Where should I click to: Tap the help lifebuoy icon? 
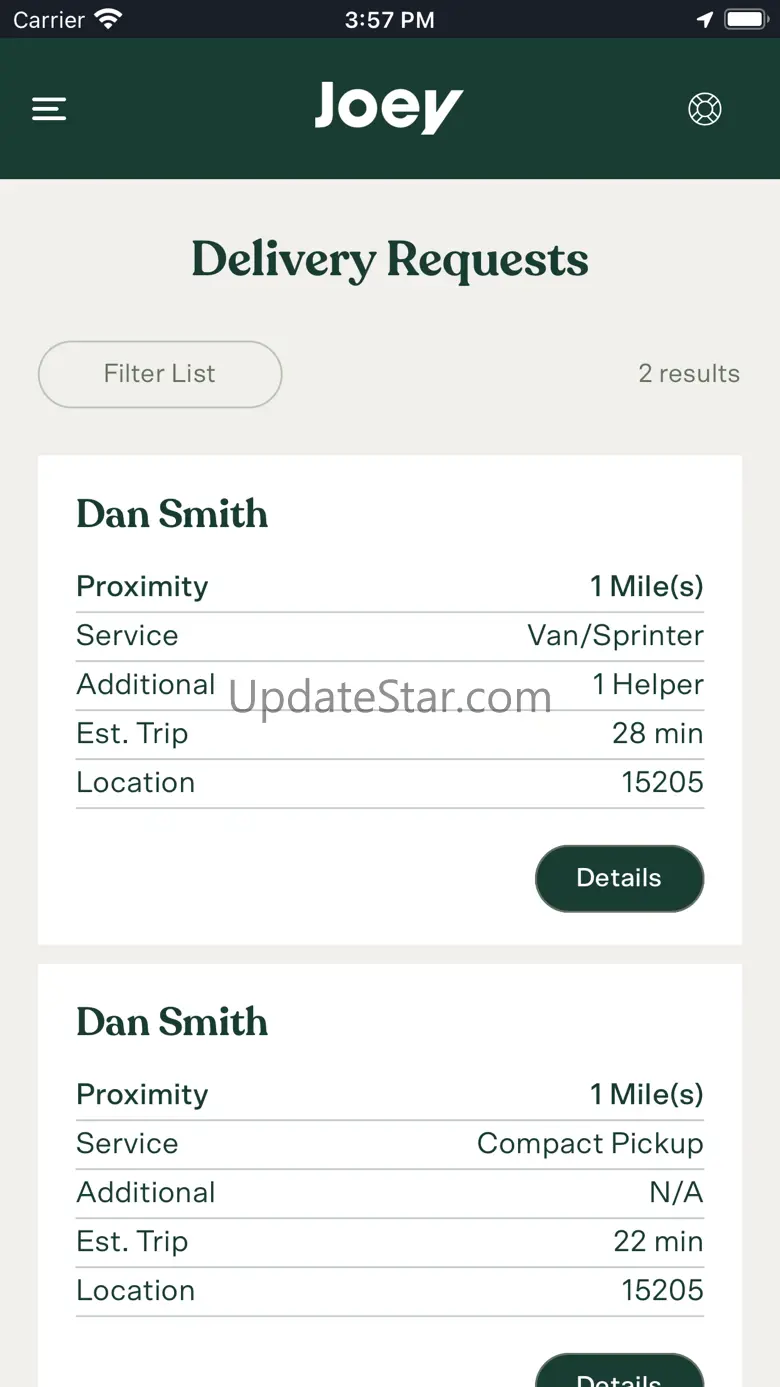705,109
